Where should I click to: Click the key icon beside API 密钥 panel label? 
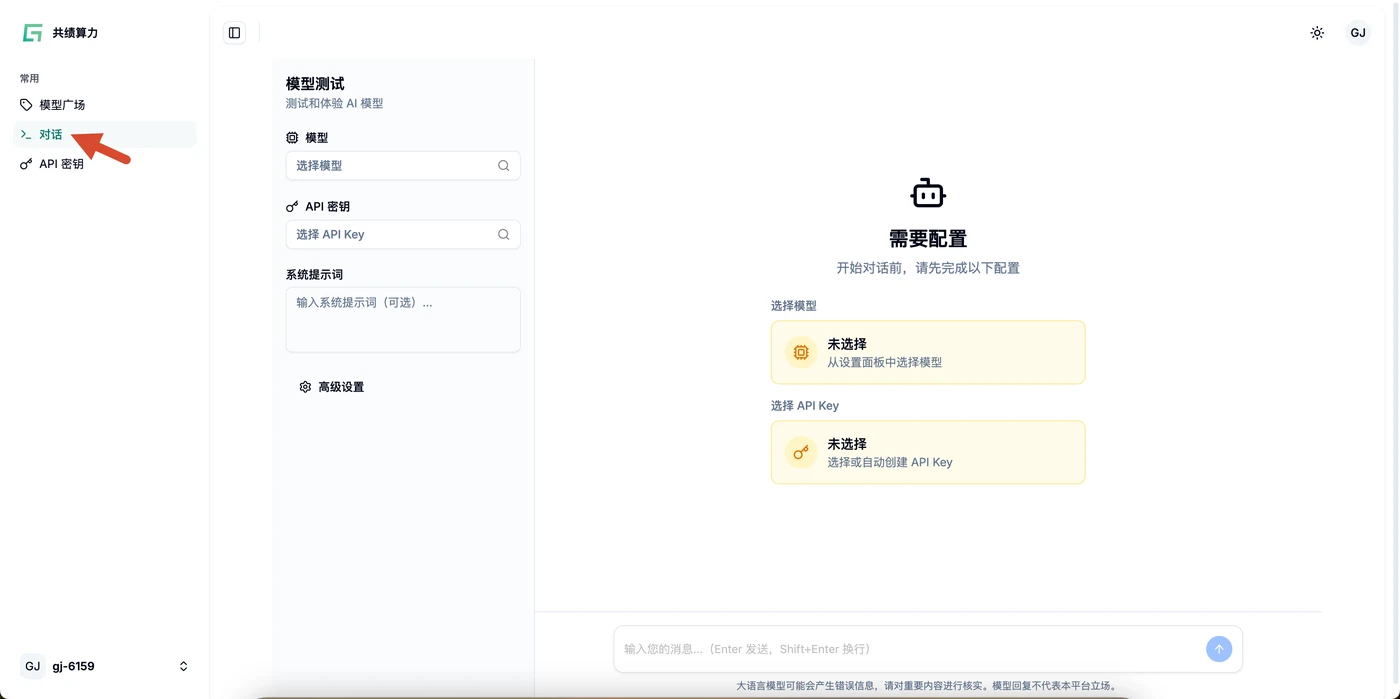pos(292,207)
